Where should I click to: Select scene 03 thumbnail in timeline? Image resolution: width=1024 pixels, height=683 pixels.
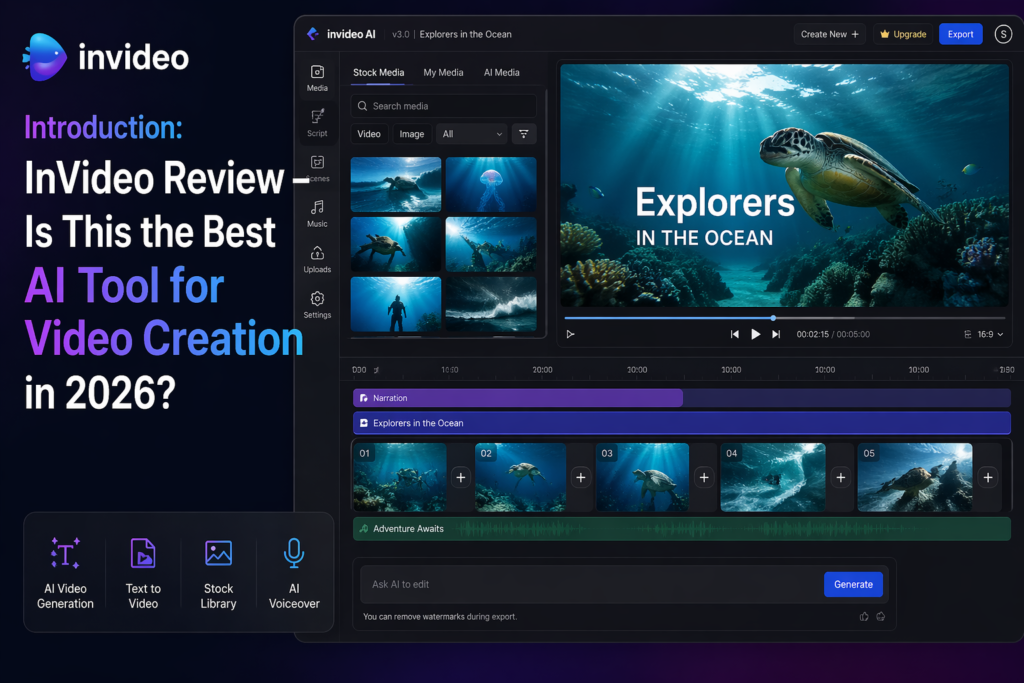pyautogui.click(x=643, y=477)
